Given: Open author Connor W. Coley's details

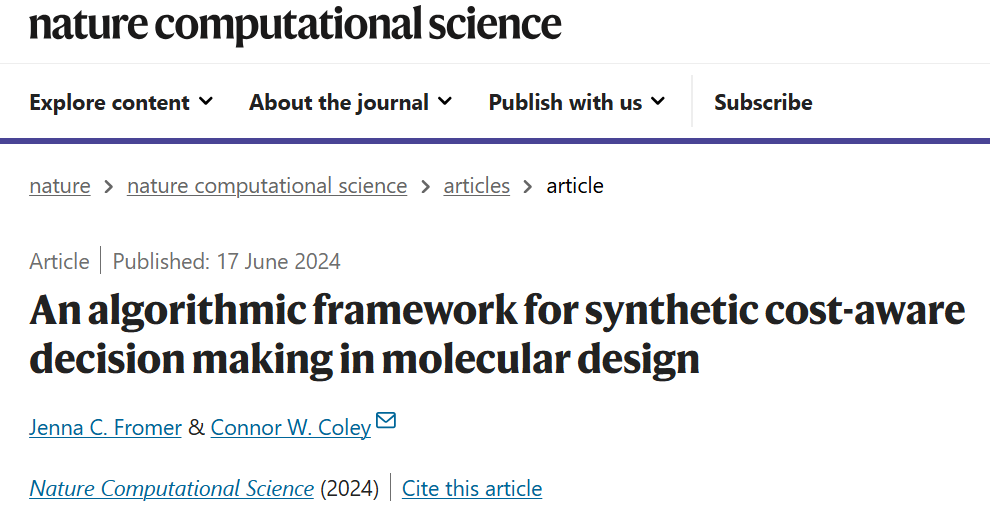Looking at the screenshot, I should coord(291,427).
